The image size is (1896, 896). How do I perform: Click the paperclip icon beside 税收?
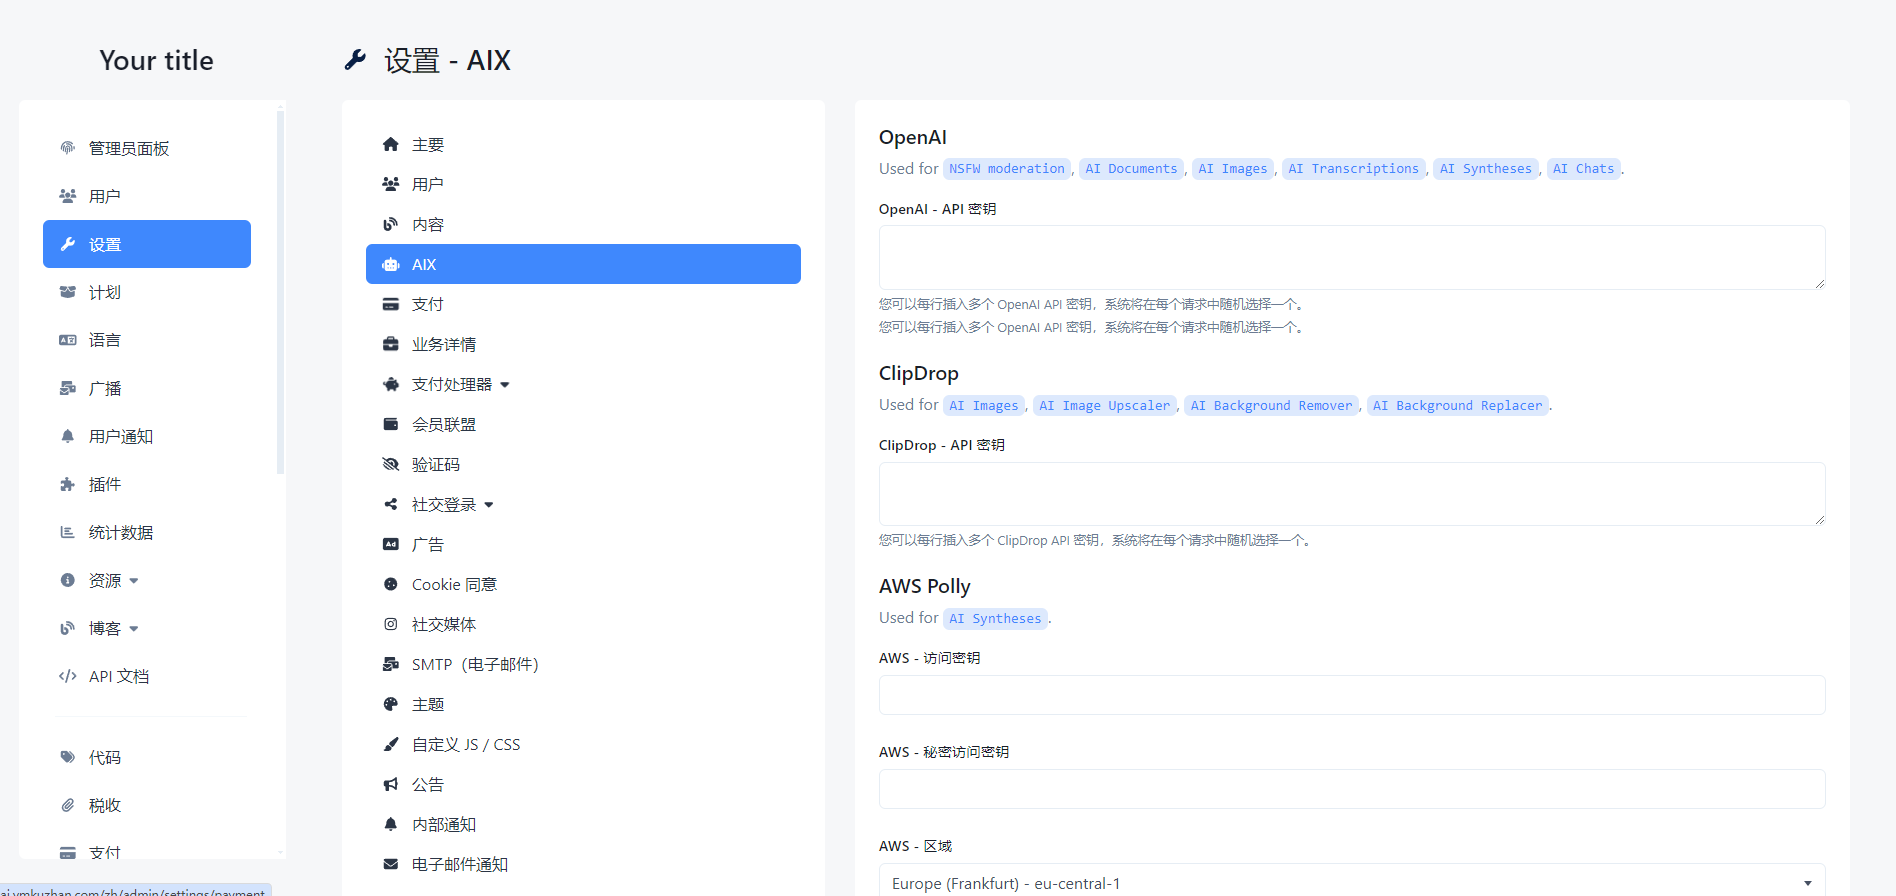tap(68, 805)
